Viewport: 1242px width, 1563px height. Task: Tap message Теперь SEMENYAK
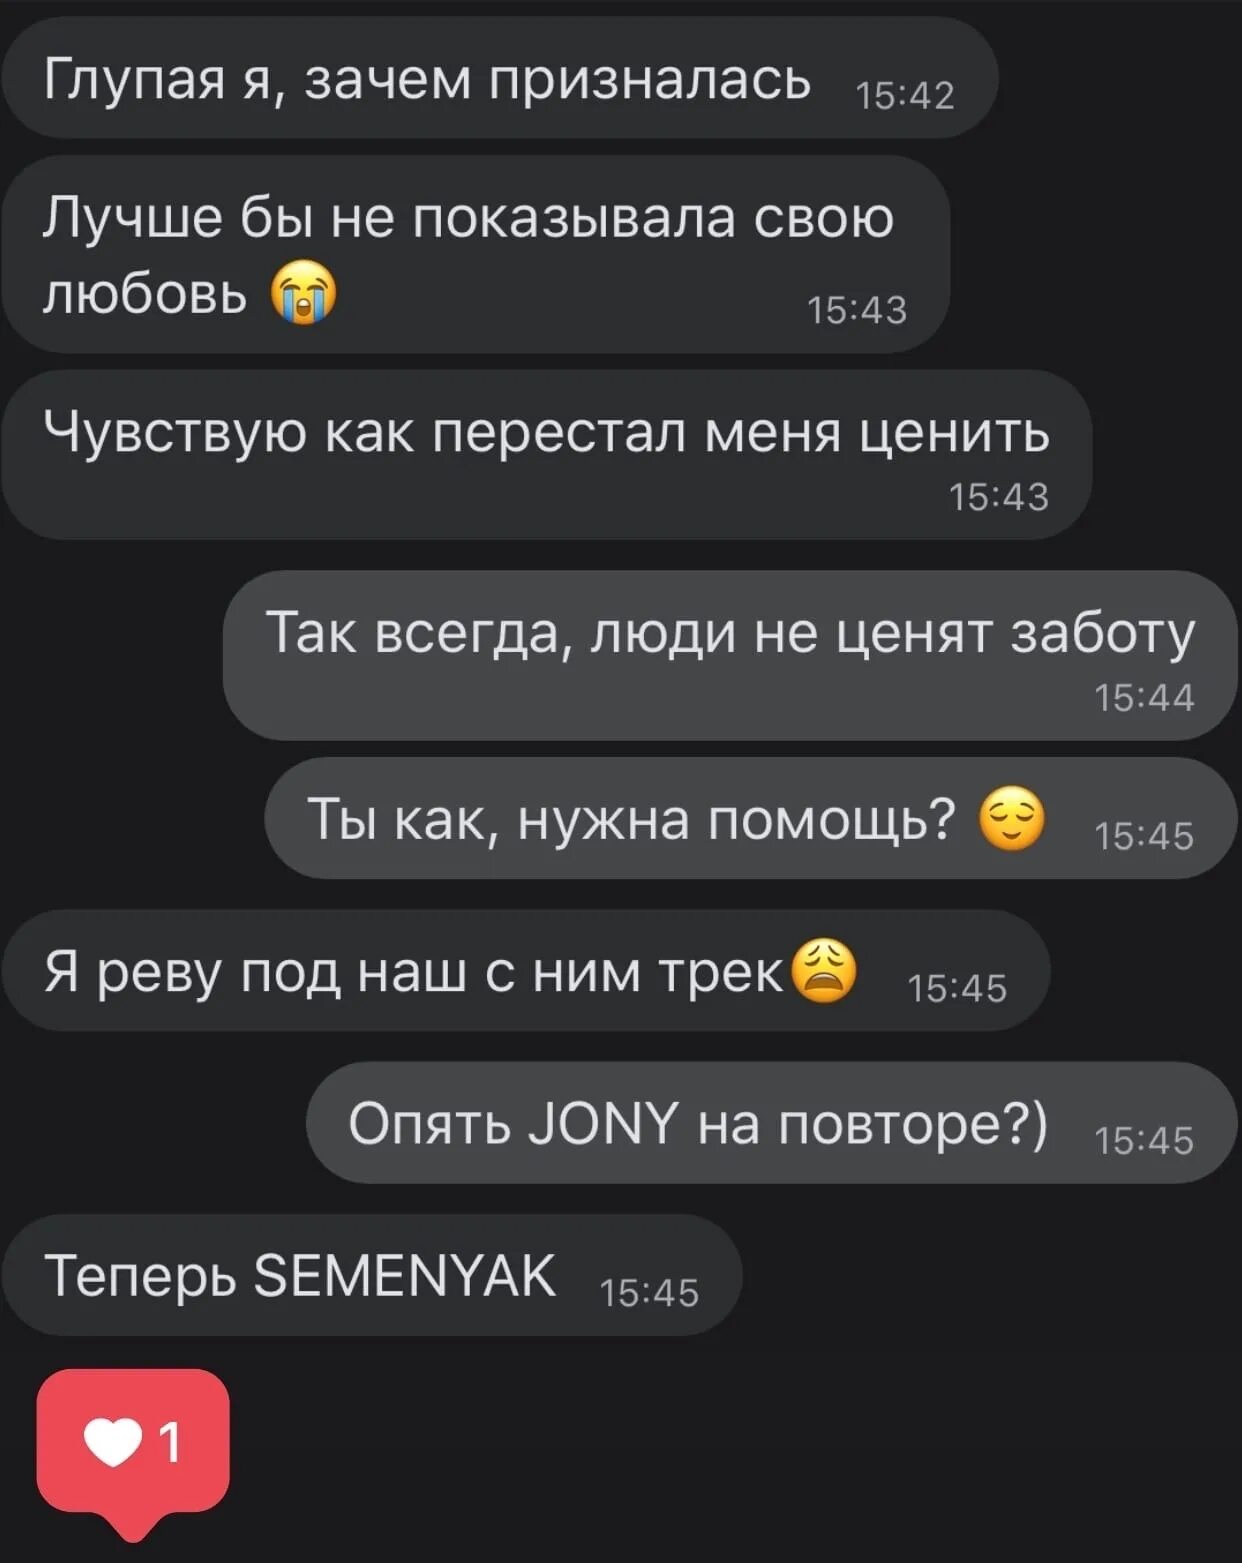pyautogui.click(x=372, y=1275)
